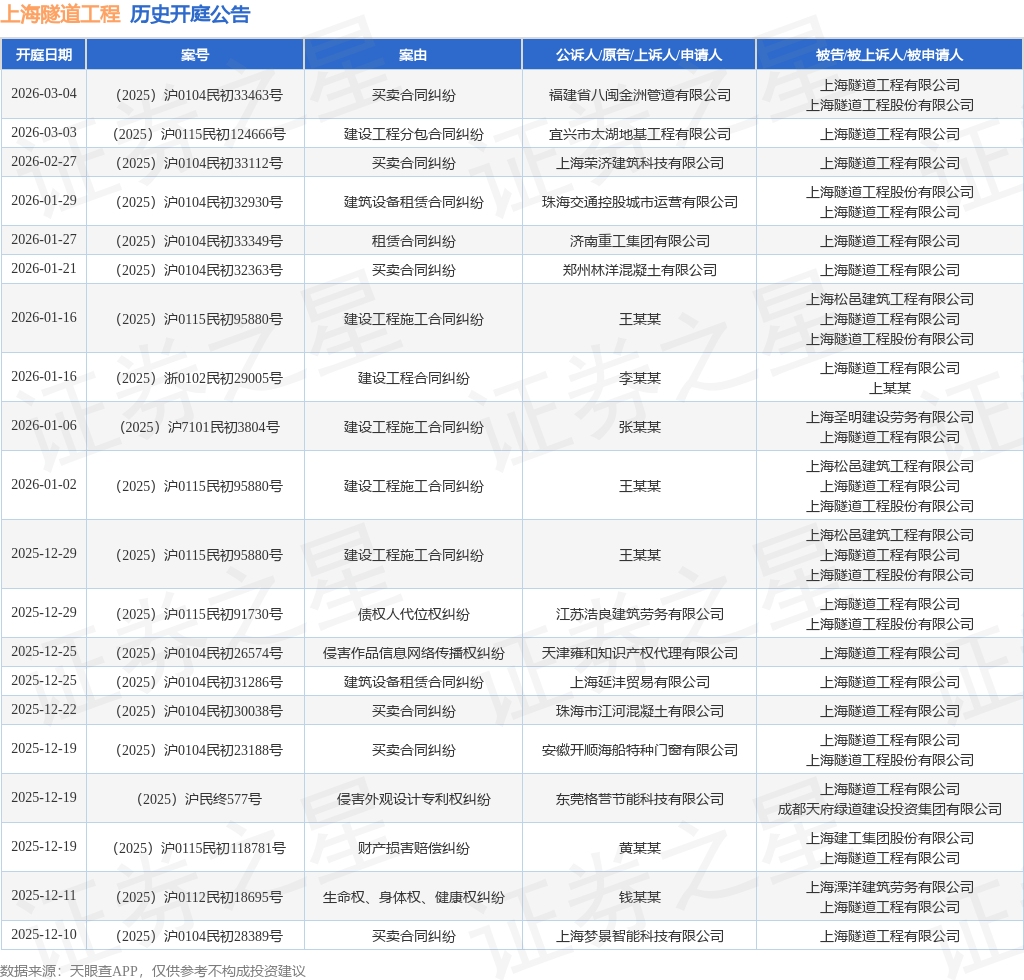
Task: Click date cell 2026-01-27
Action: (x=44, y=240)
